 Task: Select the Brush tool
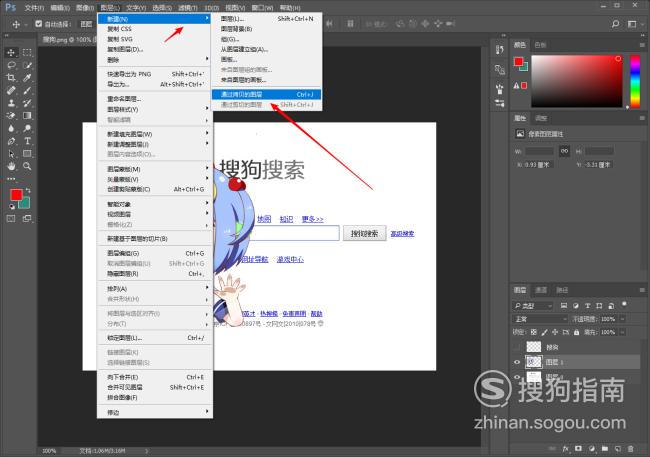tap(27, 90)
